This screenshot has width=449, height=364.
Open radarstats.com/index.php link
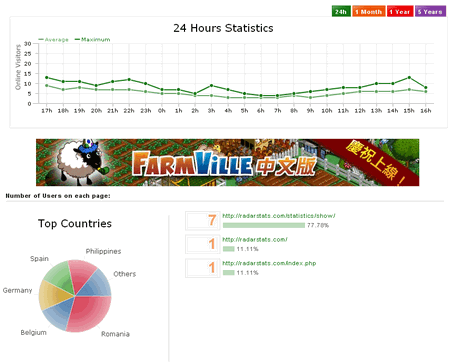[269, 263]
